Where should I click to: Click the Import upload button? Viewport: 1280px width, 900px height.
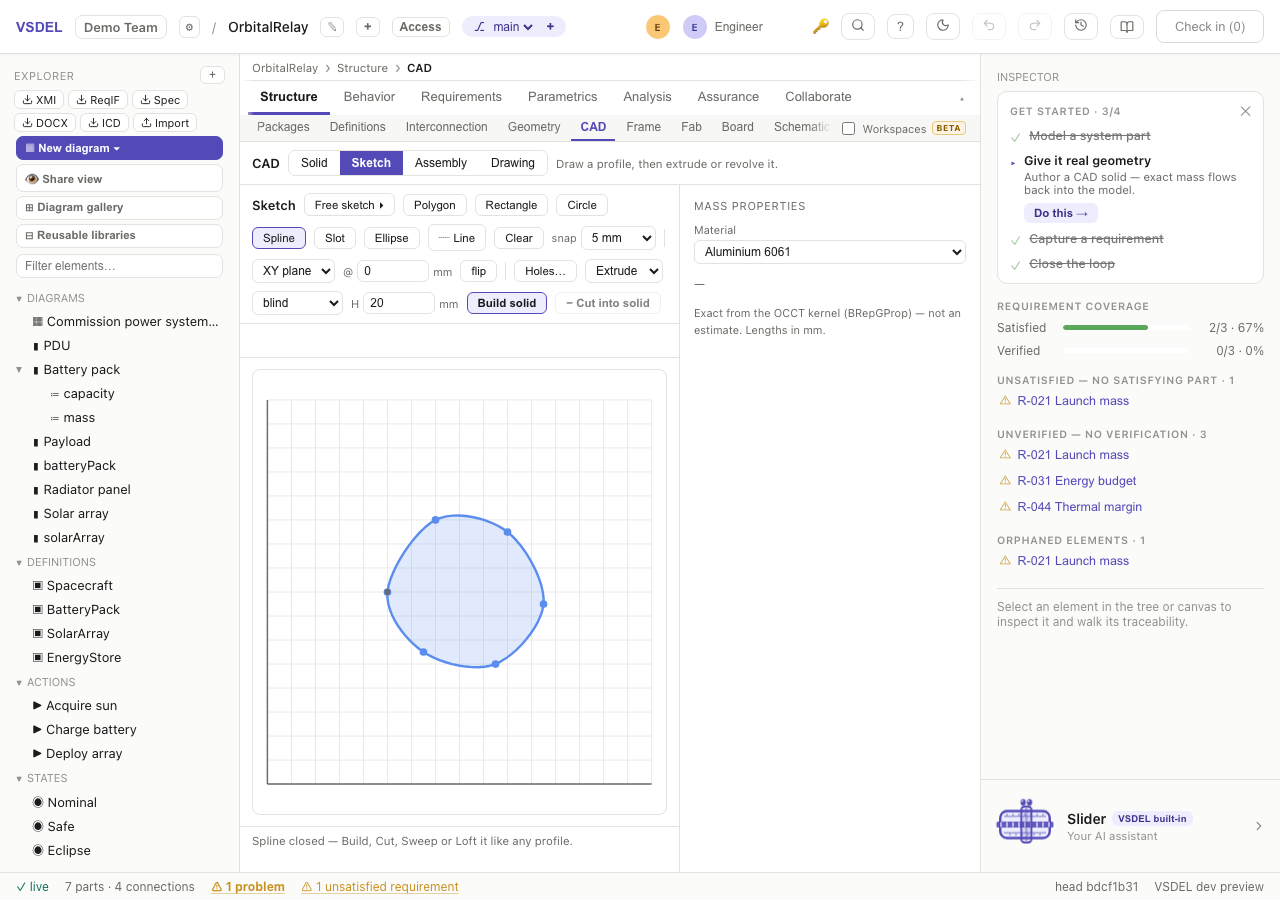point(165,123)
